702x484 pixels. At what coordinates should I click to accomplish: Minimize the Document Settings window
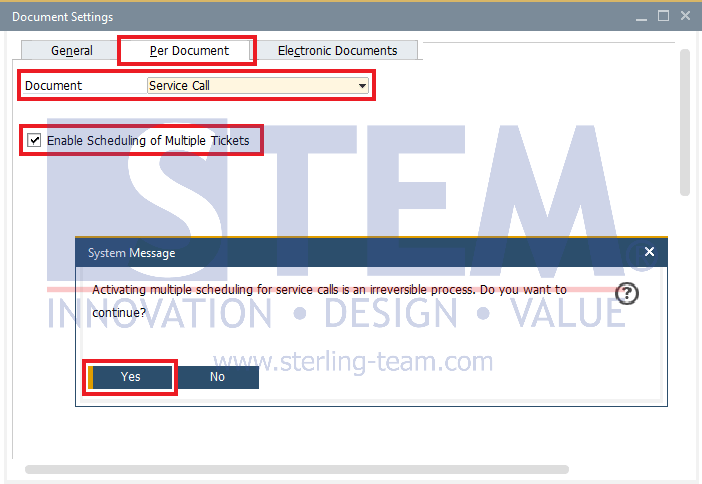[x=638, y=17]
